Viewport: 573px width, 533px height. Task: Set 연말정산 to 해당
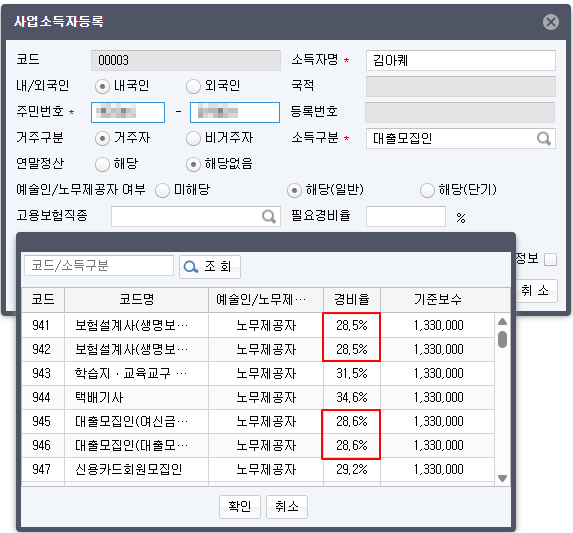point(102,164)
